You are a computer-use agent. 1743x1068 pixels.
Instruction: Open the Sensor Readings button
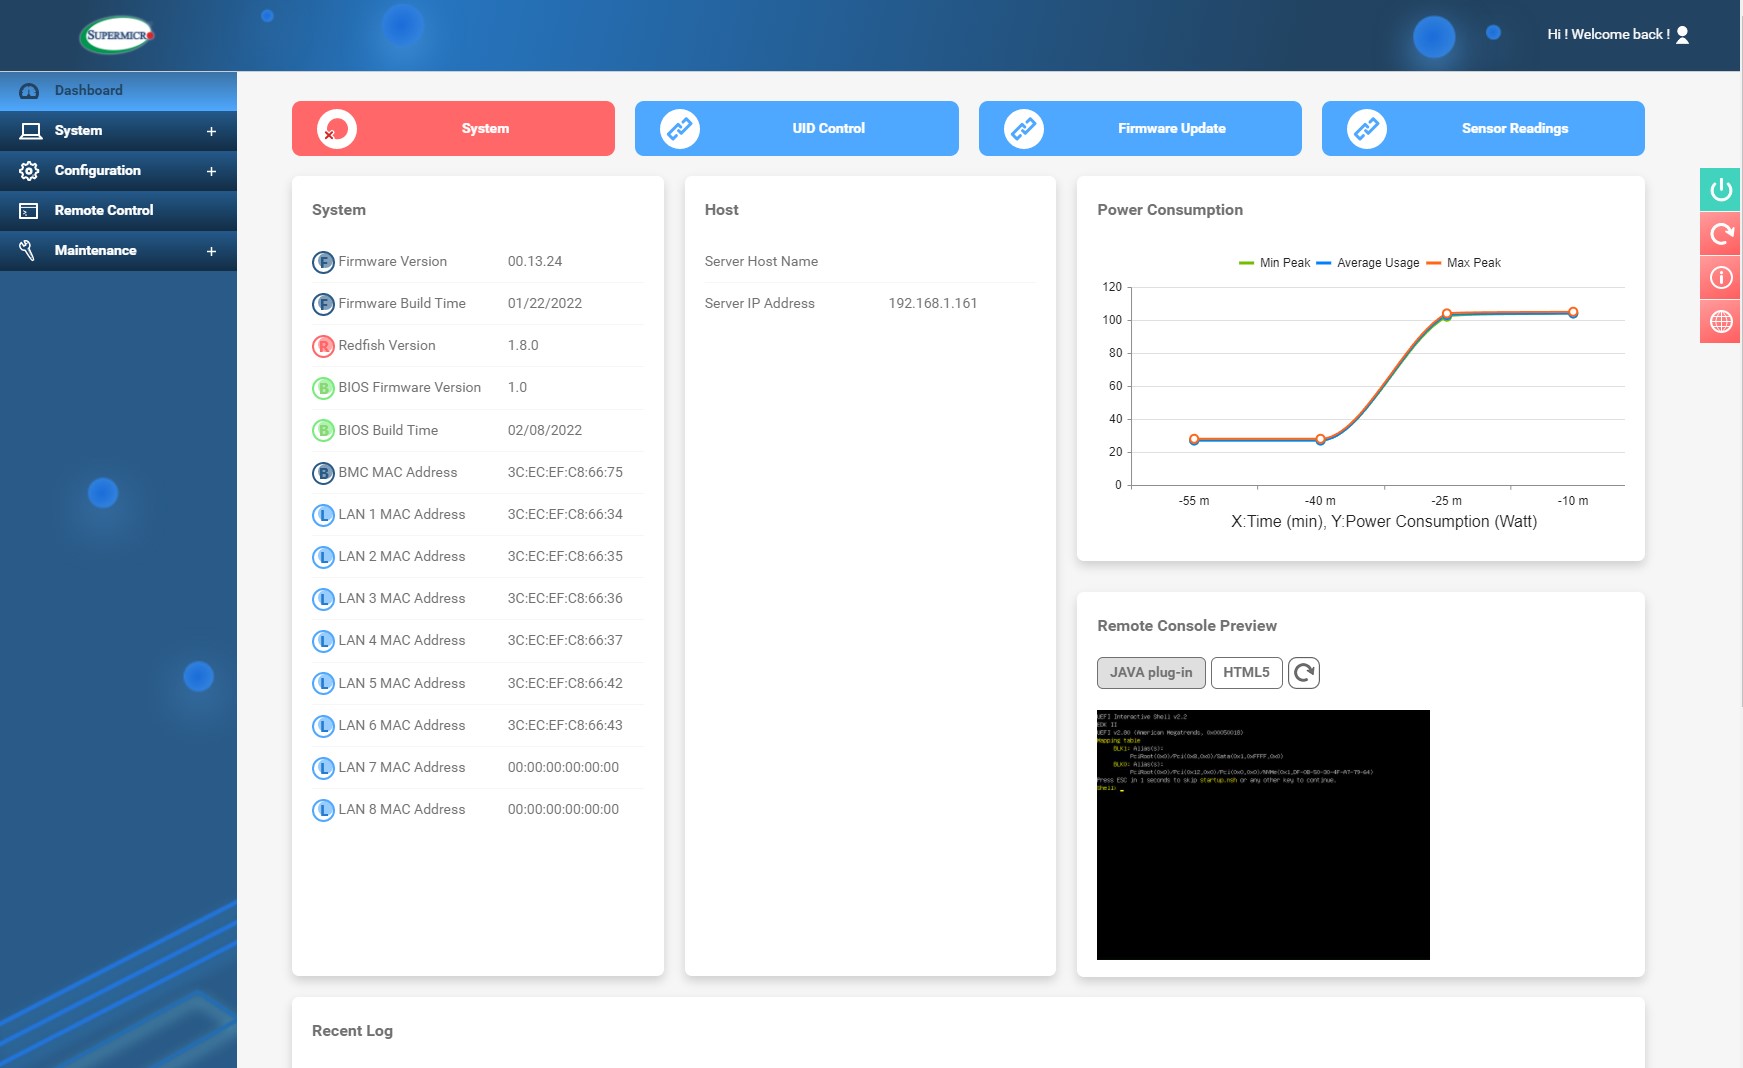(x=1483, y=129)
